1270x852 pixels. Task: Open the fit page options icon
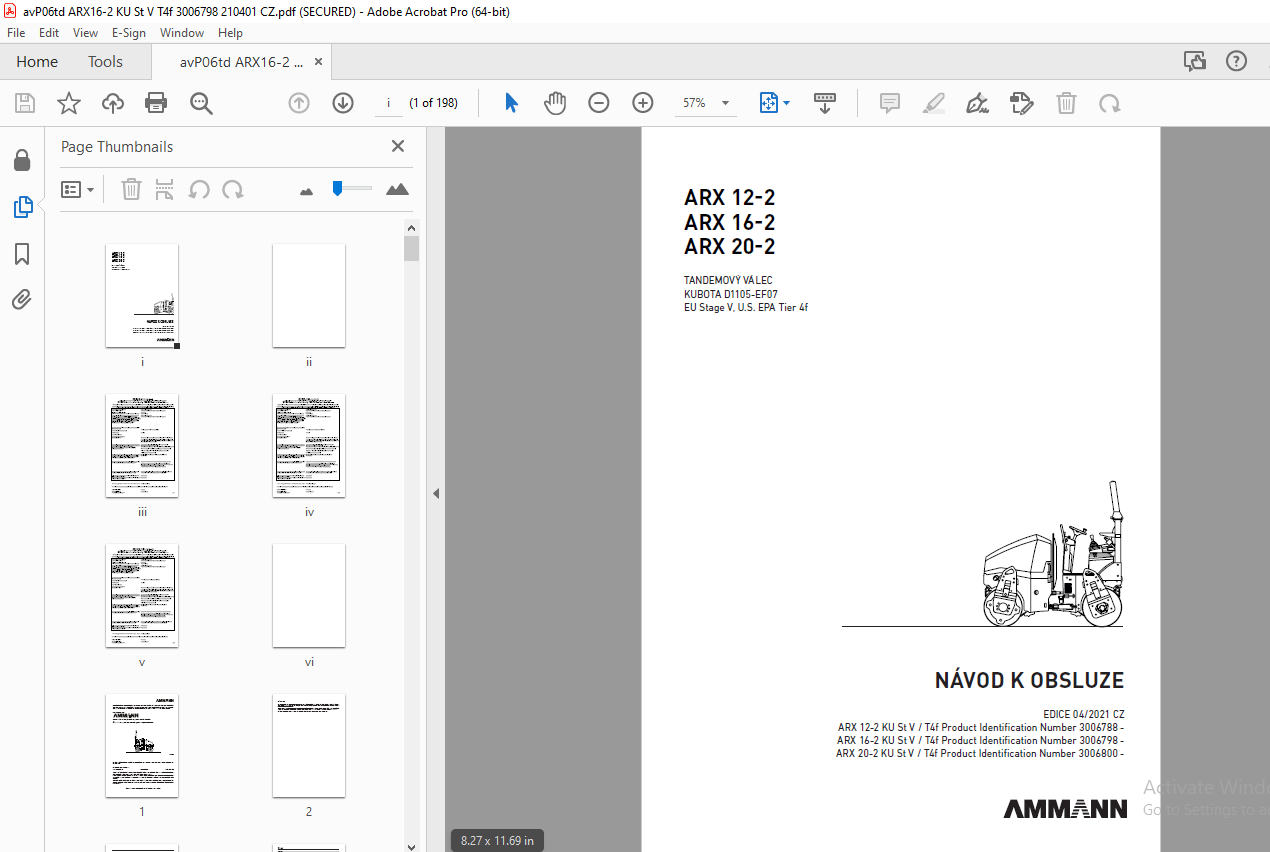point(769,103)
